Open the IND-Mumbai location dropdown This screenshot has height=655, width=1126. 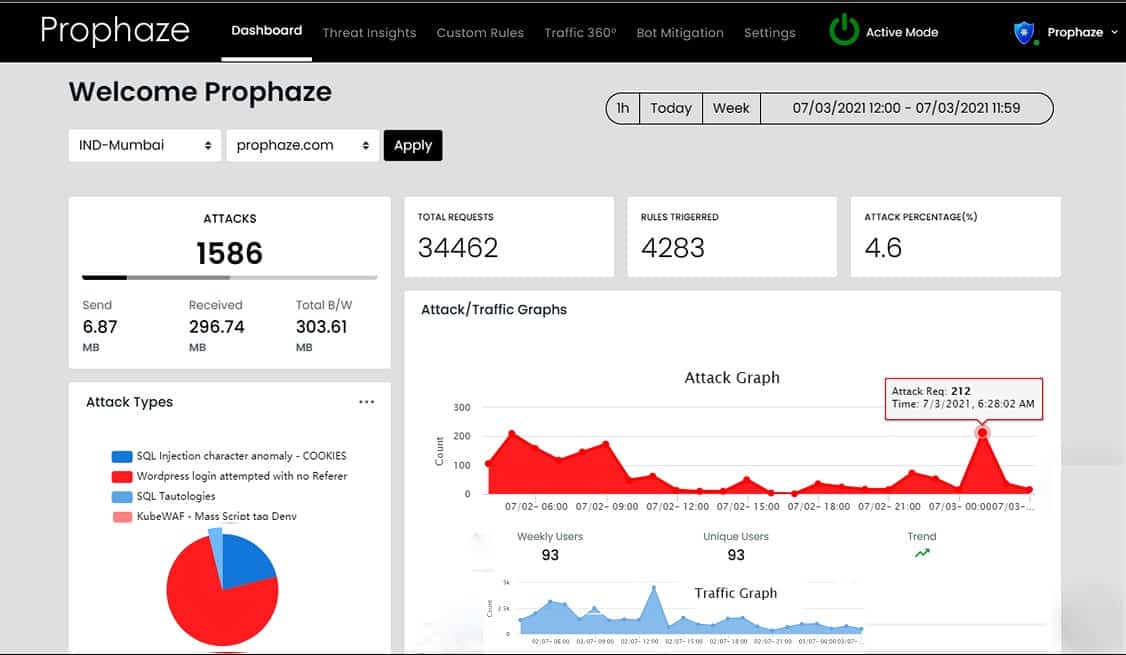(144, 145)
